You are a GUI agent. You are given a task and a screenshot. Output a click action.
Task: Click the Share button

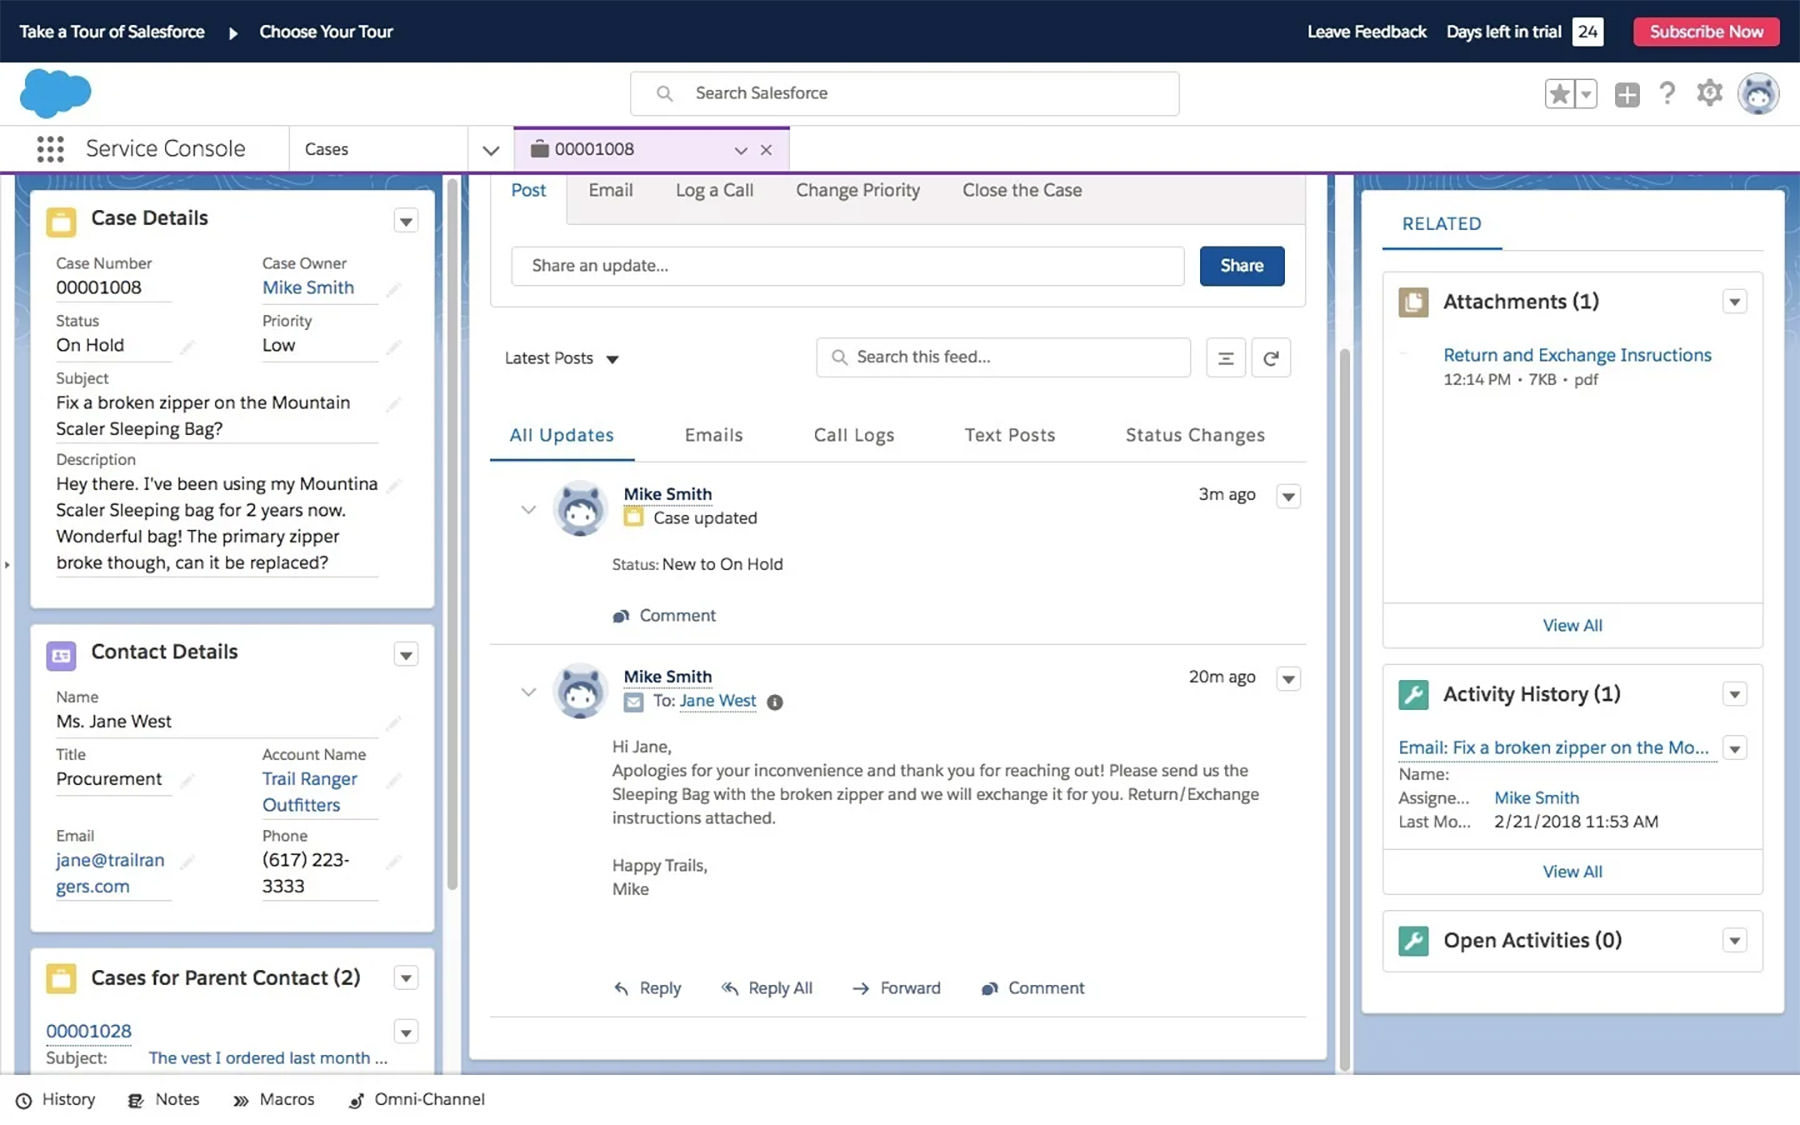click(1241, 266)
